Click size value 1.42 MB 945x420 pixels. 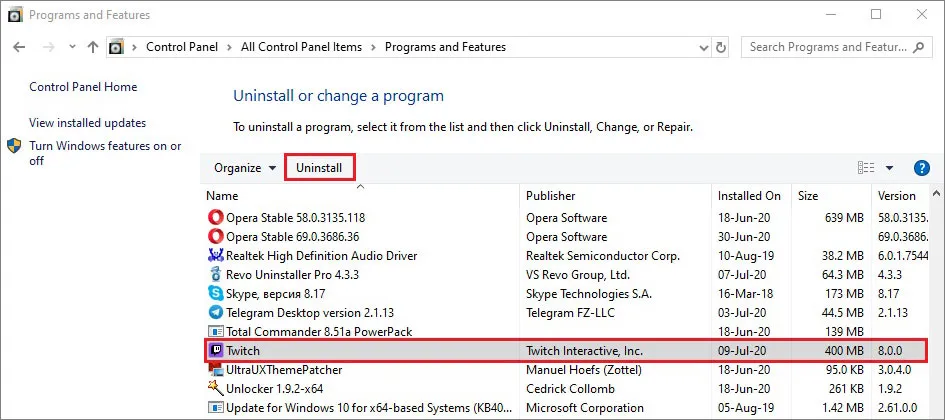[841, 408]
